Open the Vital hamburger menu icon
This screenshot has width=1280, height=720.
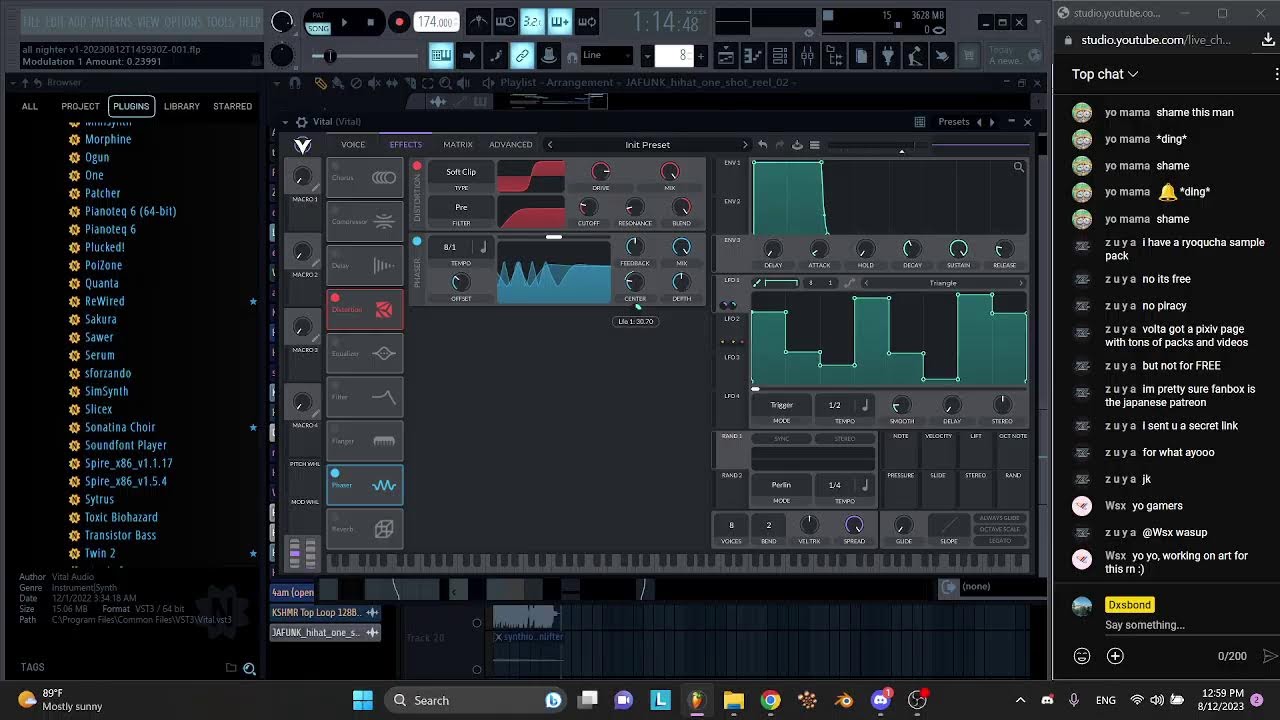coord(814,145)
